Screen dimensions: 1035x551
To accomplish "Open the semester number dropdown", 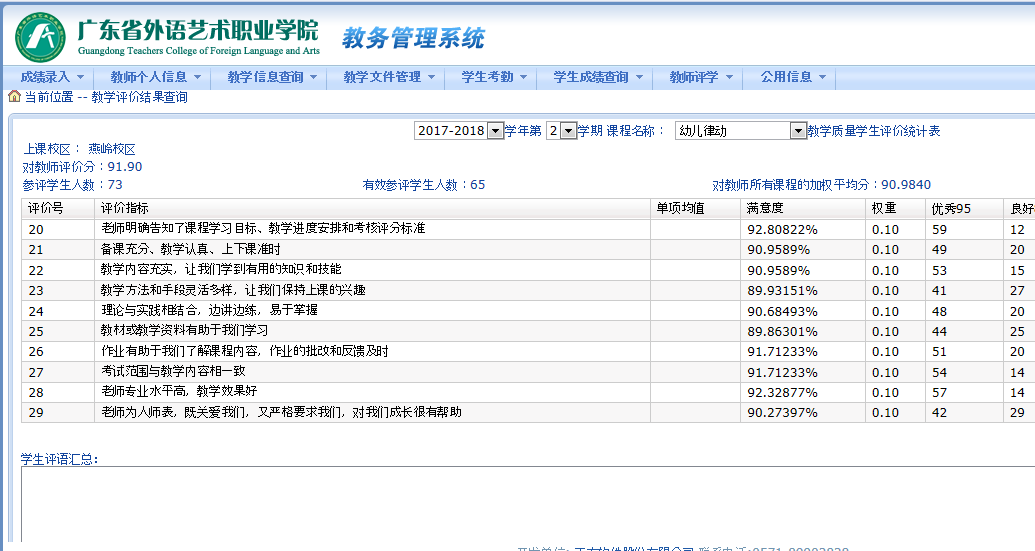I will point(568,131).
